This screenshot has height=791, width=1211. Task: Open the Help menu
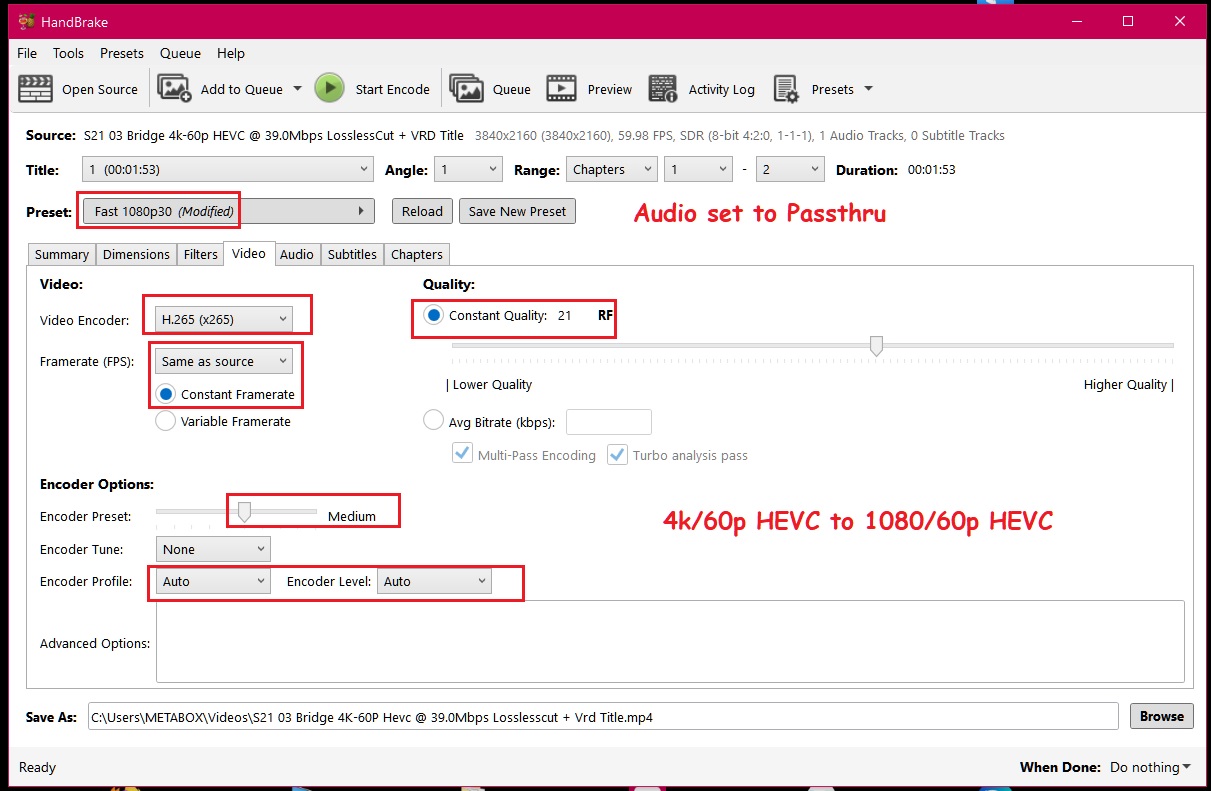point(231,53)
